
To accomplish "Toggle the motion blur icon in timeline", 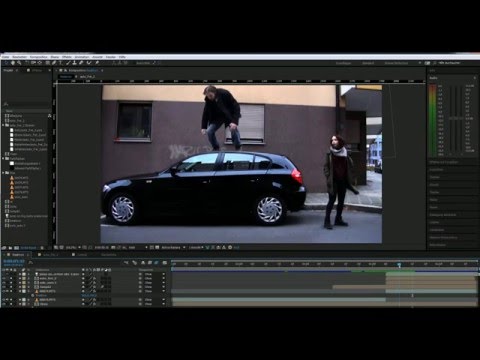I will [x=156, y=263].
